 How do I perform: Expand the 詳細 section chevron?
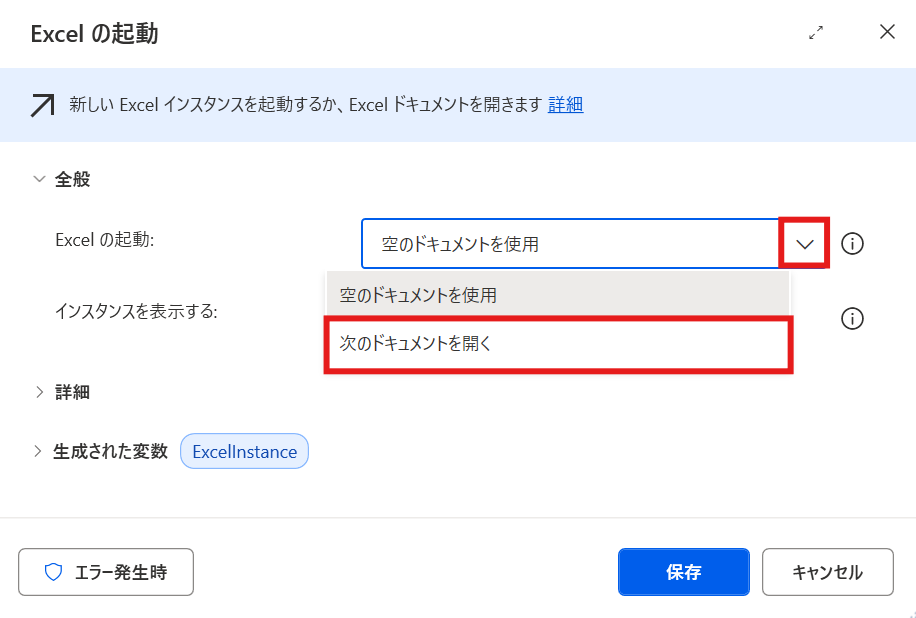39,392
